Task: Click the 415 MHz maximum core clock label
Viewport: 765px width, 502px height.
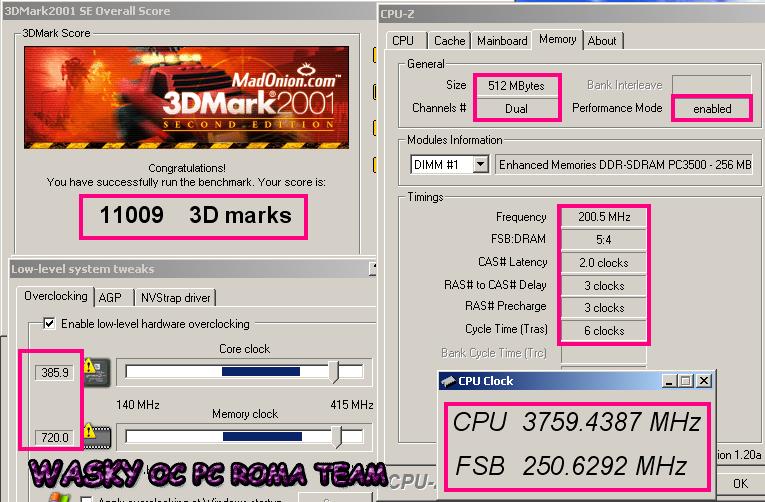Action: (x=352, y=405)
